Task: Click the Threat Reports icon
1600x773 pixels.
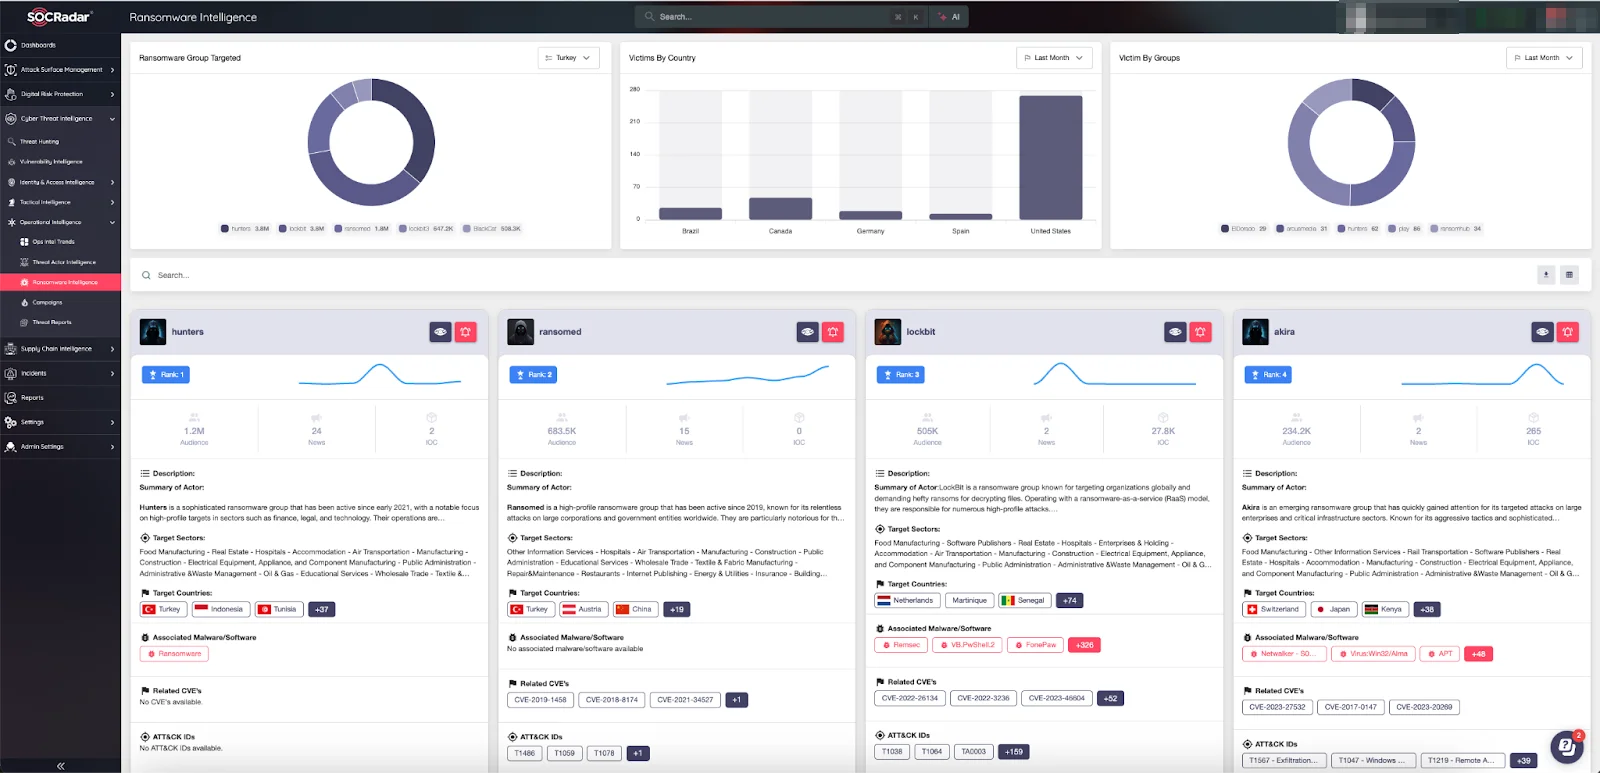Action: coord(24,322)
